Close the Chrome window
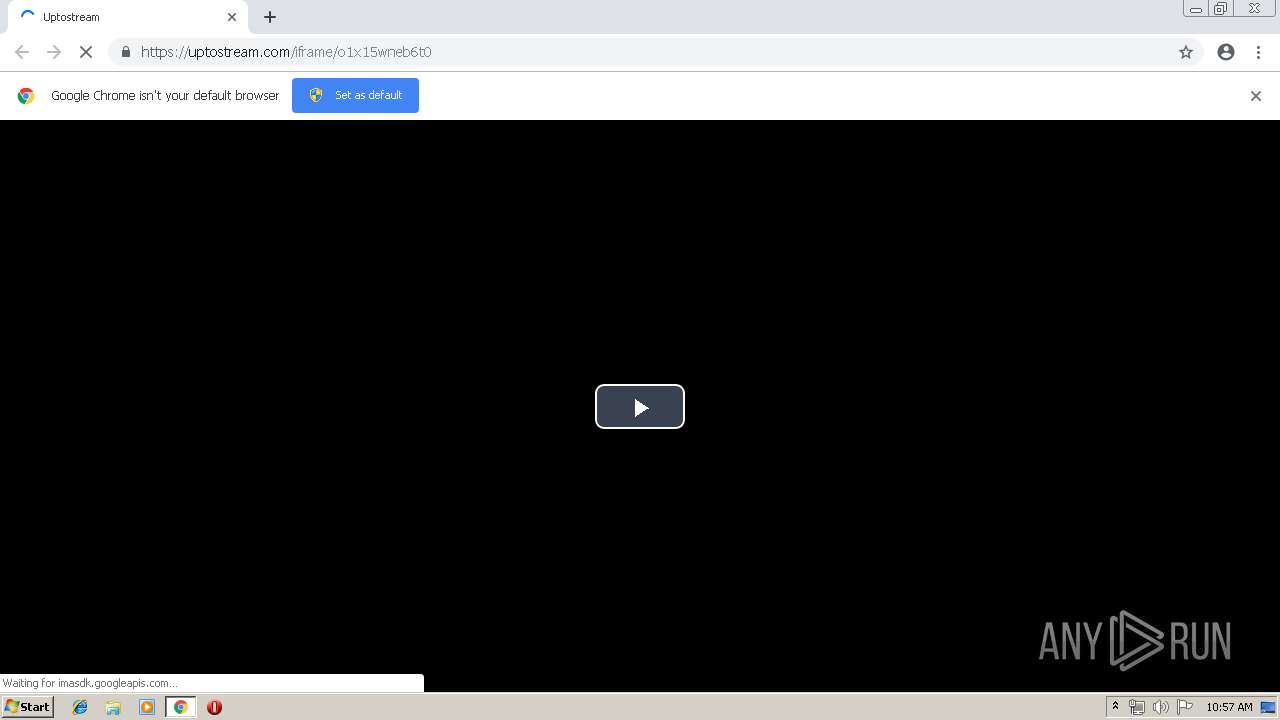 click(x=1255, y=9)
